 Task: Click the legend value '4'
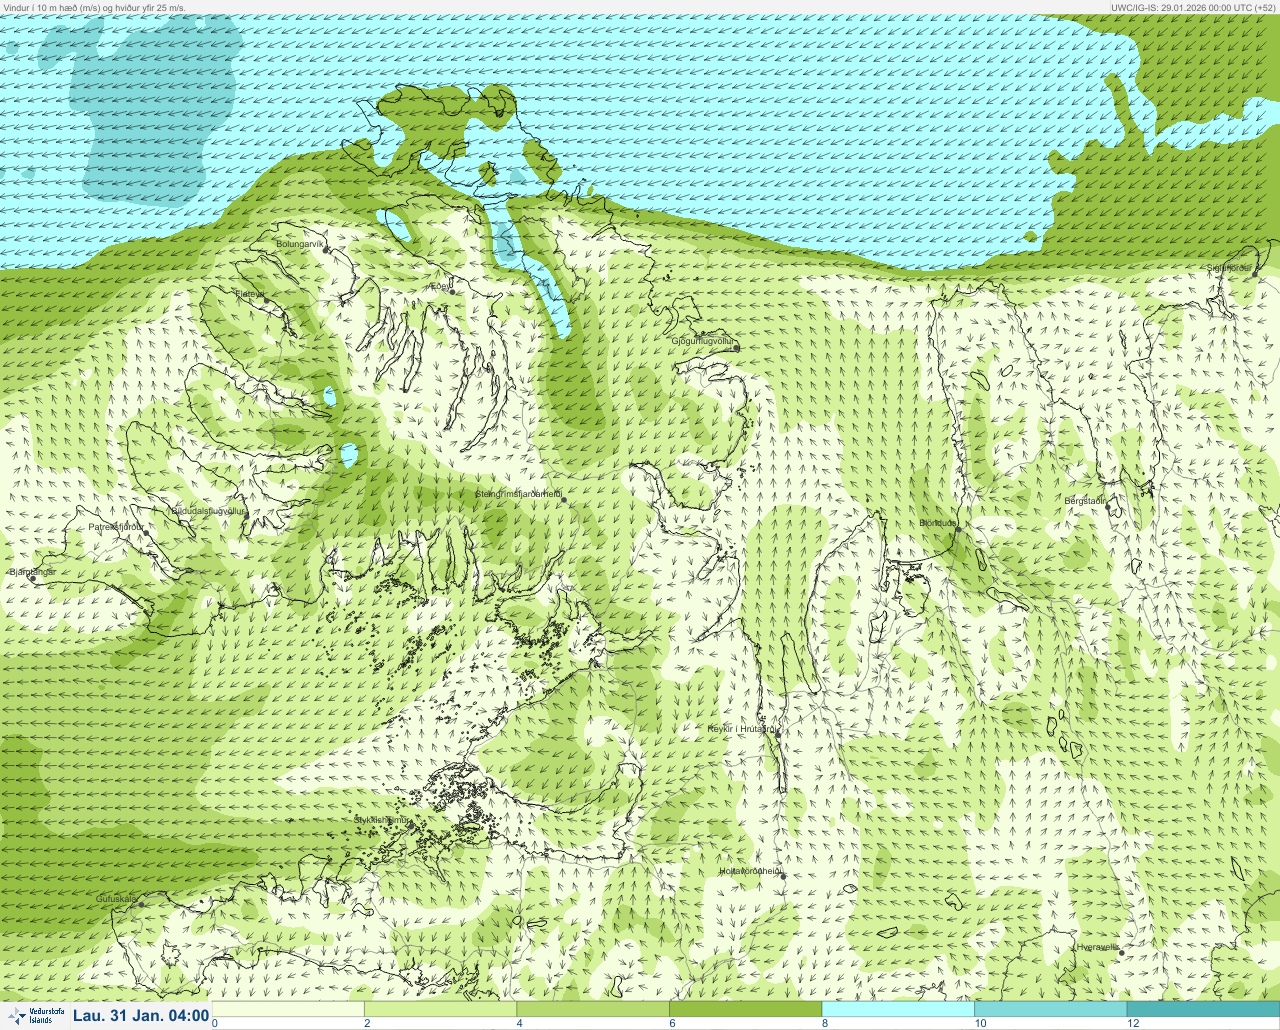coord(519,1023)
